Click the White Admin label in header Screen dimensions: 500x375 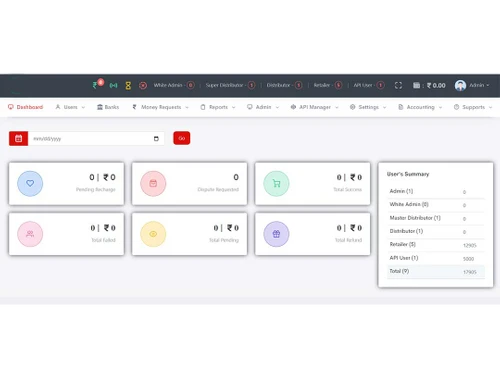pos(168,85)
